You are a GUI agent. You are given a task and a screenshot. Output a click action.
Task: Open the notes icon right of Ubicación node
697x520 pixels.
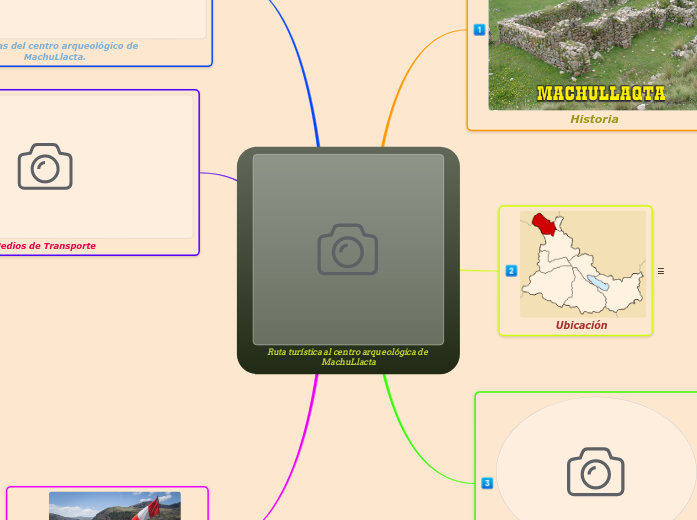661,271
